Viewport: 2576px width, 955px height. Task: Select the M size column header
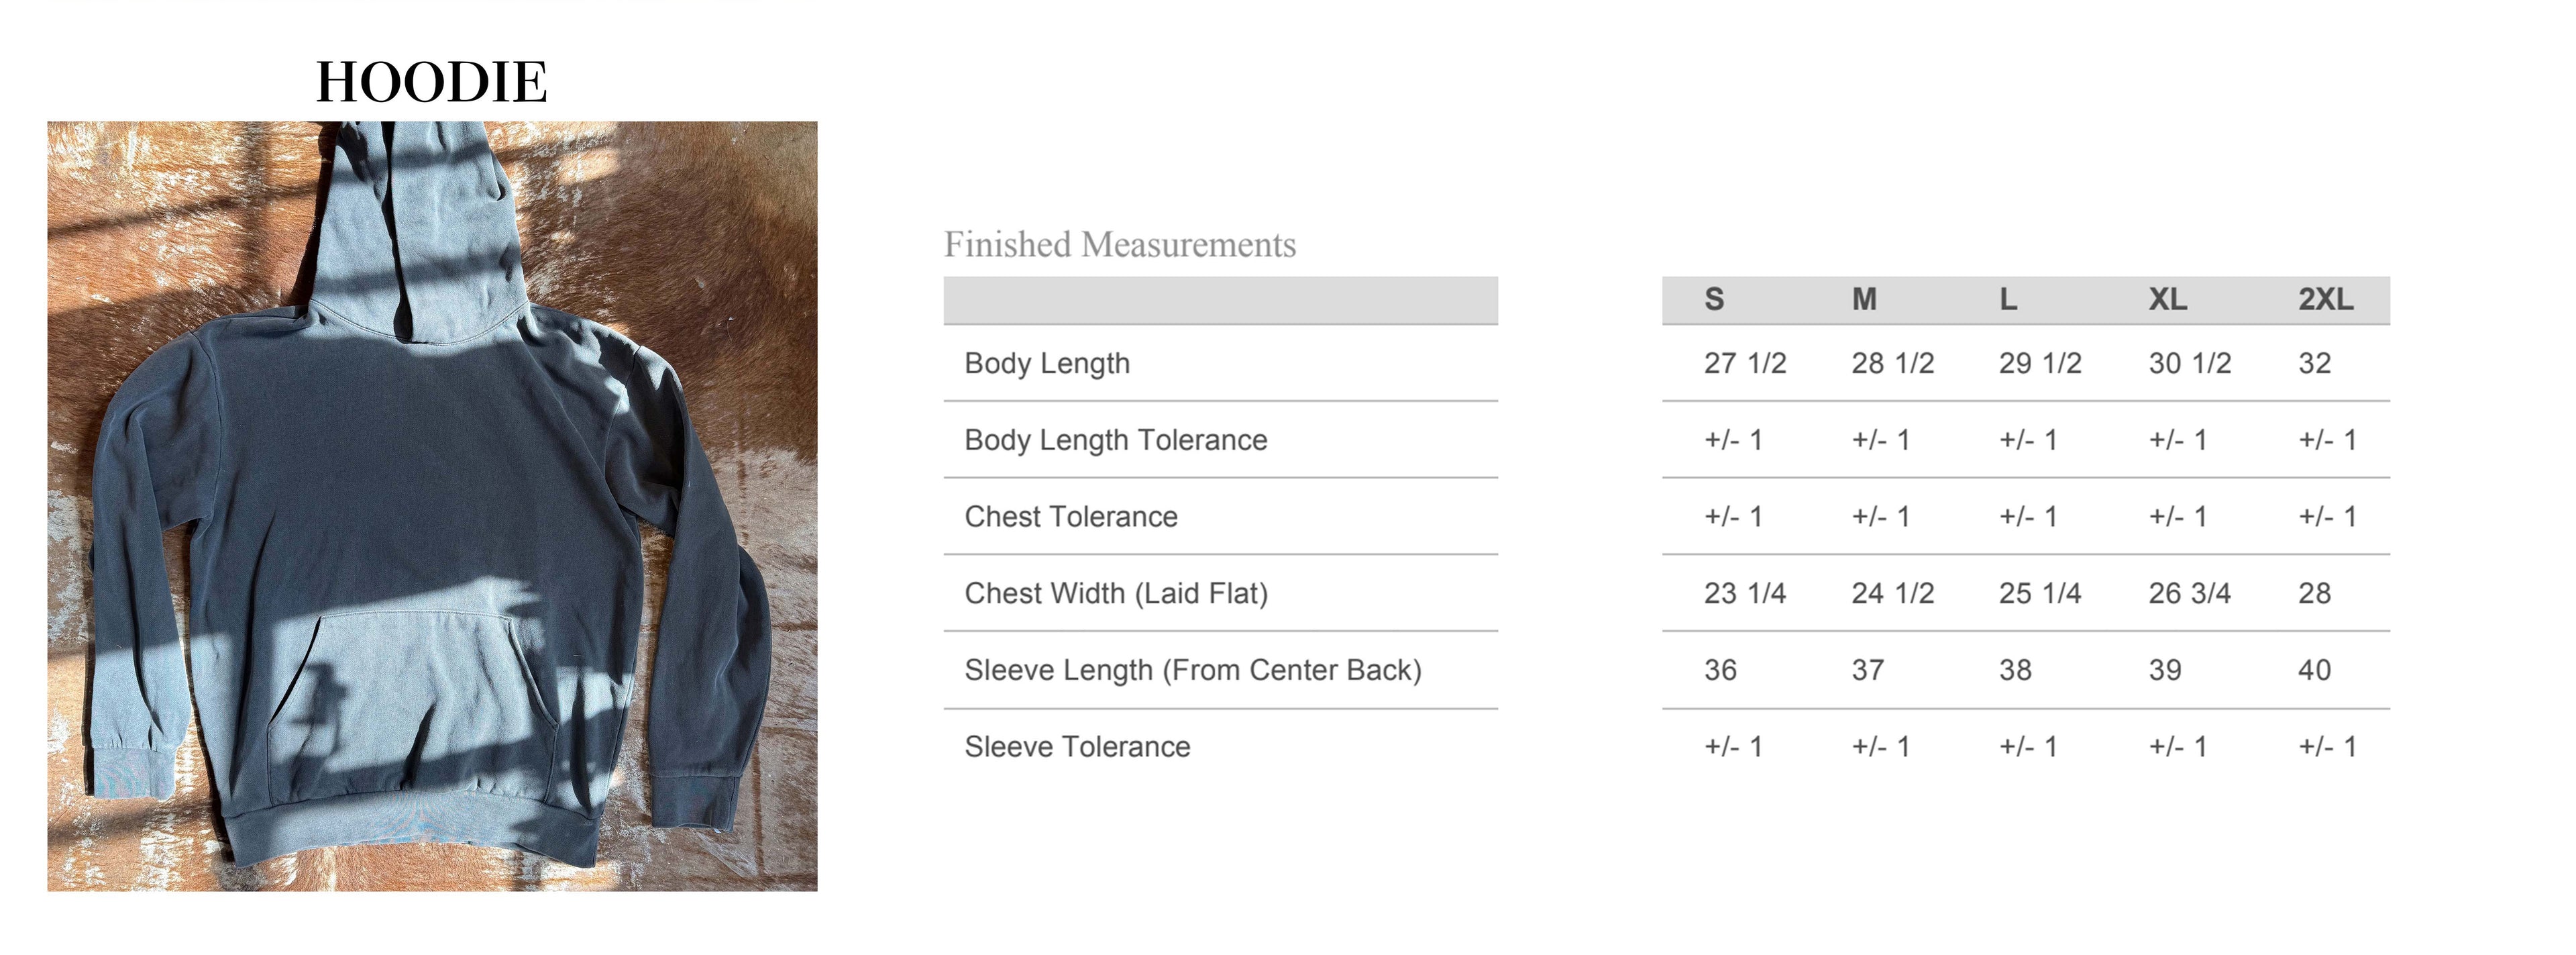1864,299
